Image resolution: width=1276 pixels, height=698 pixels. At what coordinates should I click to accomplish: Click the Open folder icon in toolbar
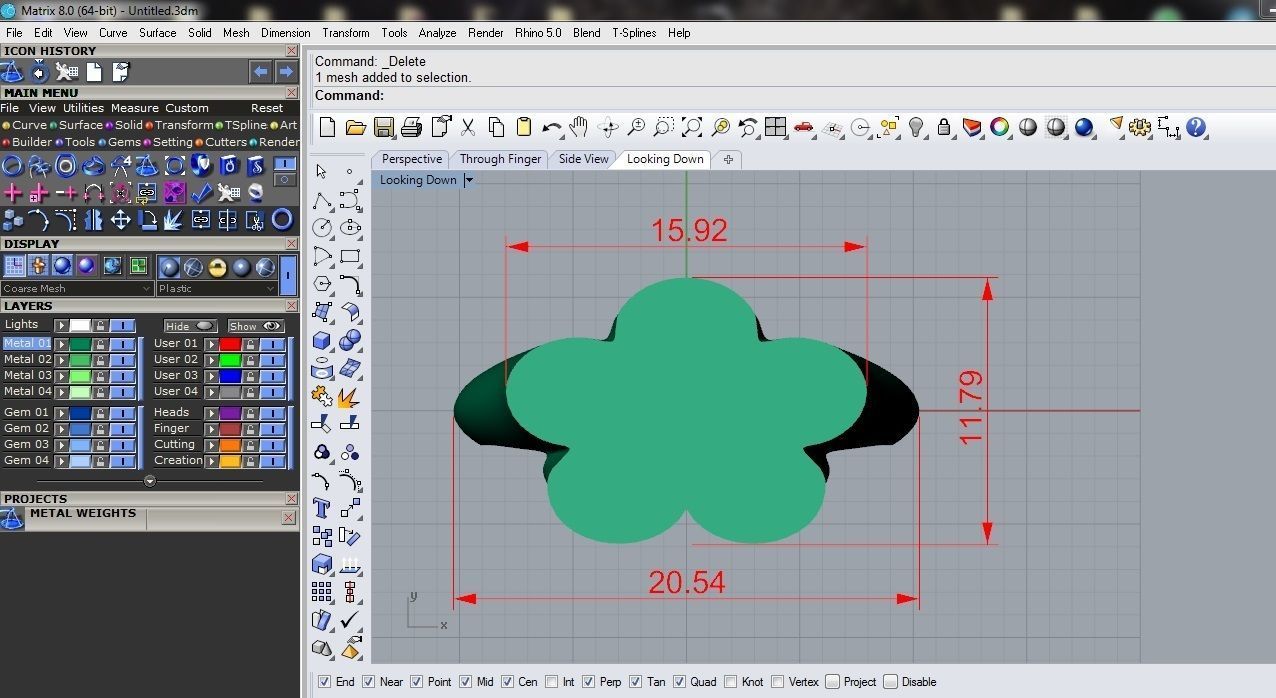355,127
